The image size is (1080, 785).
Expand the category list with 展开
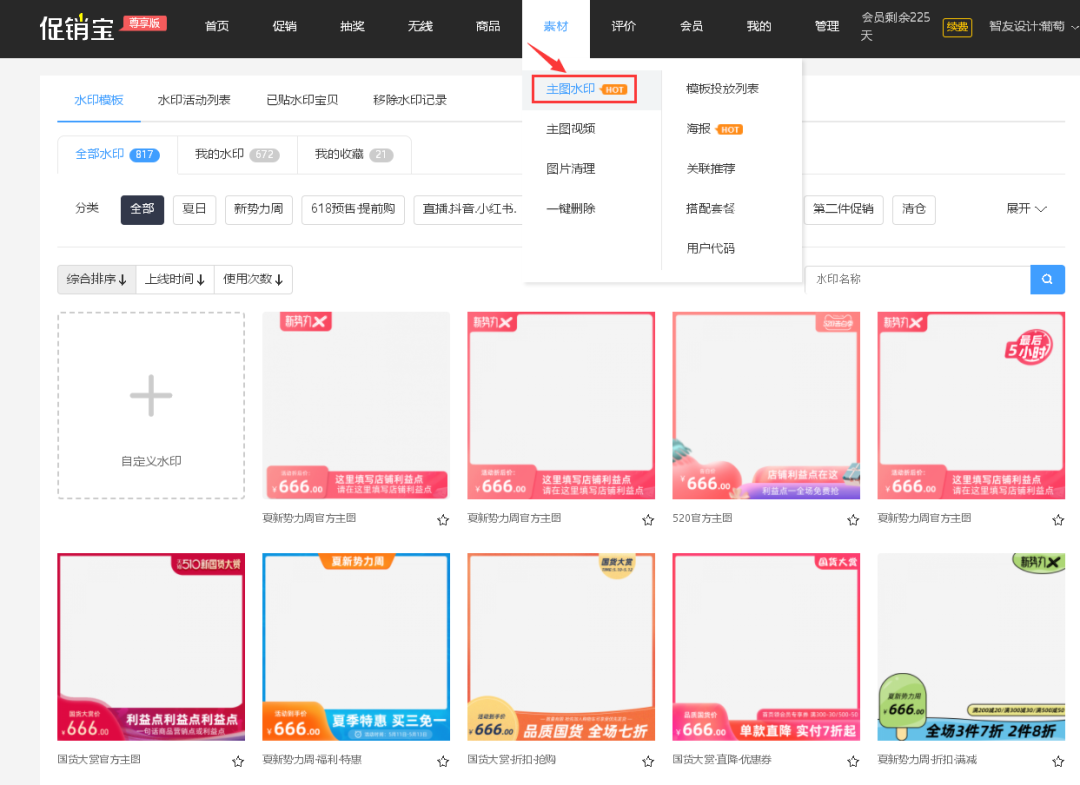click(x=1026, y=209)
